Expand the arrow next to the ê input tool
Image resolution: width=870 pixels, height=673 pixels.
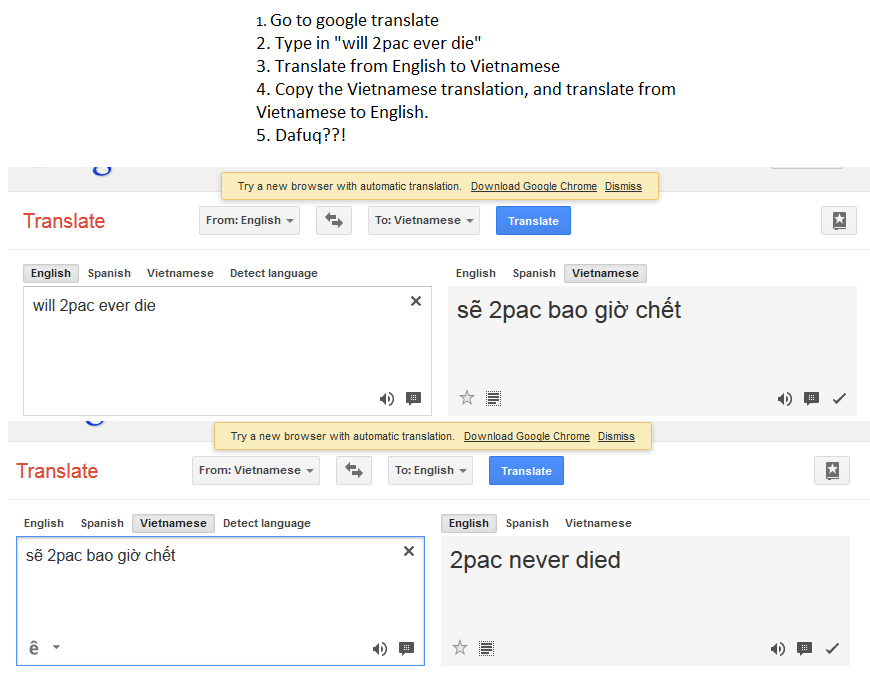pos(56,647)
